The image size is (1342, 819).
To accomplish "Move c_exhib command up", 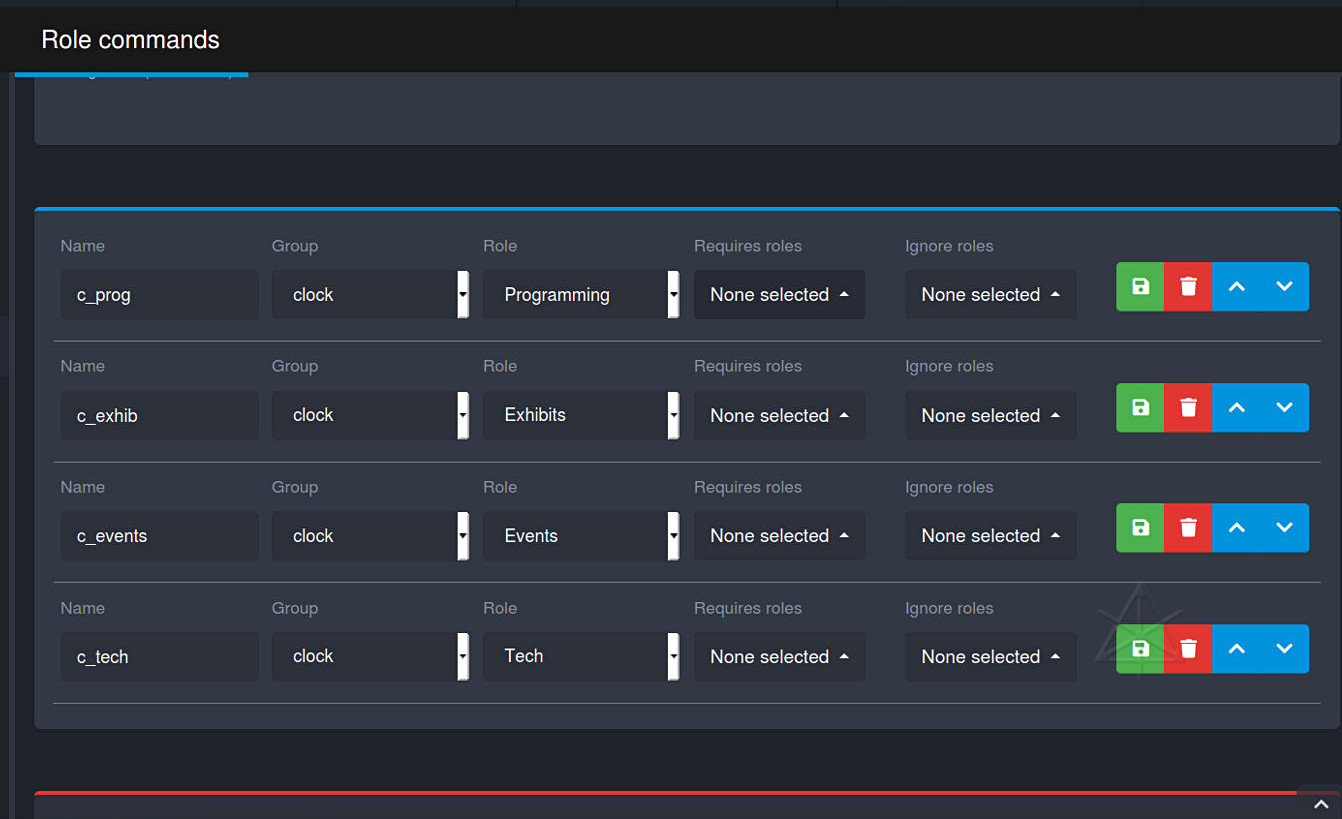I will (x=1236, y=408).
